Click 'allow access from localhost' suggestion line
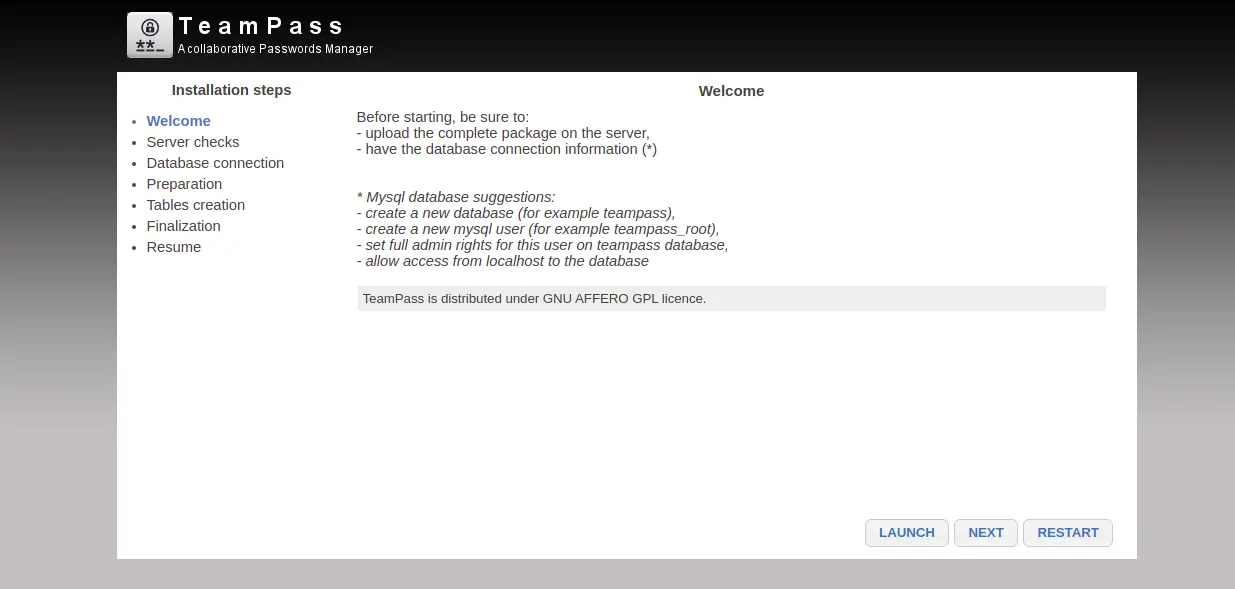 (503, 261)
